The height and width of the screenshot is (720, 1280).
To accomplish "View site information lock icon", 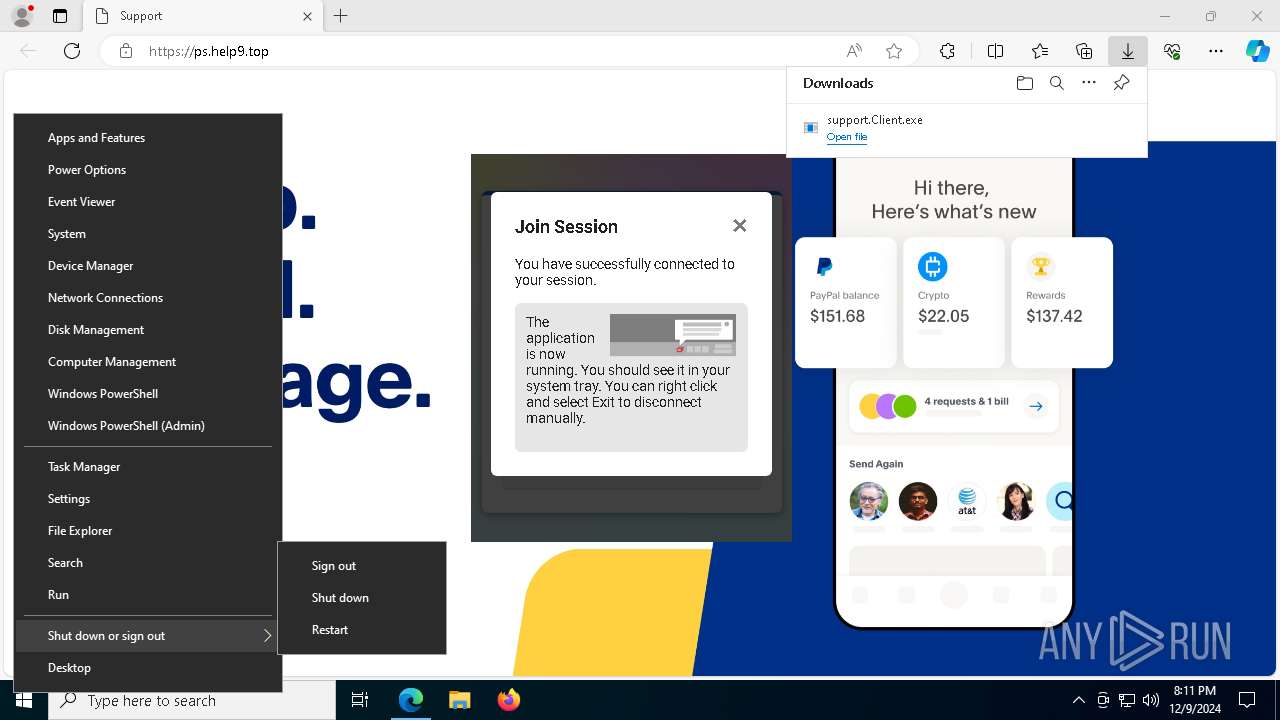I will coord(126,51).
